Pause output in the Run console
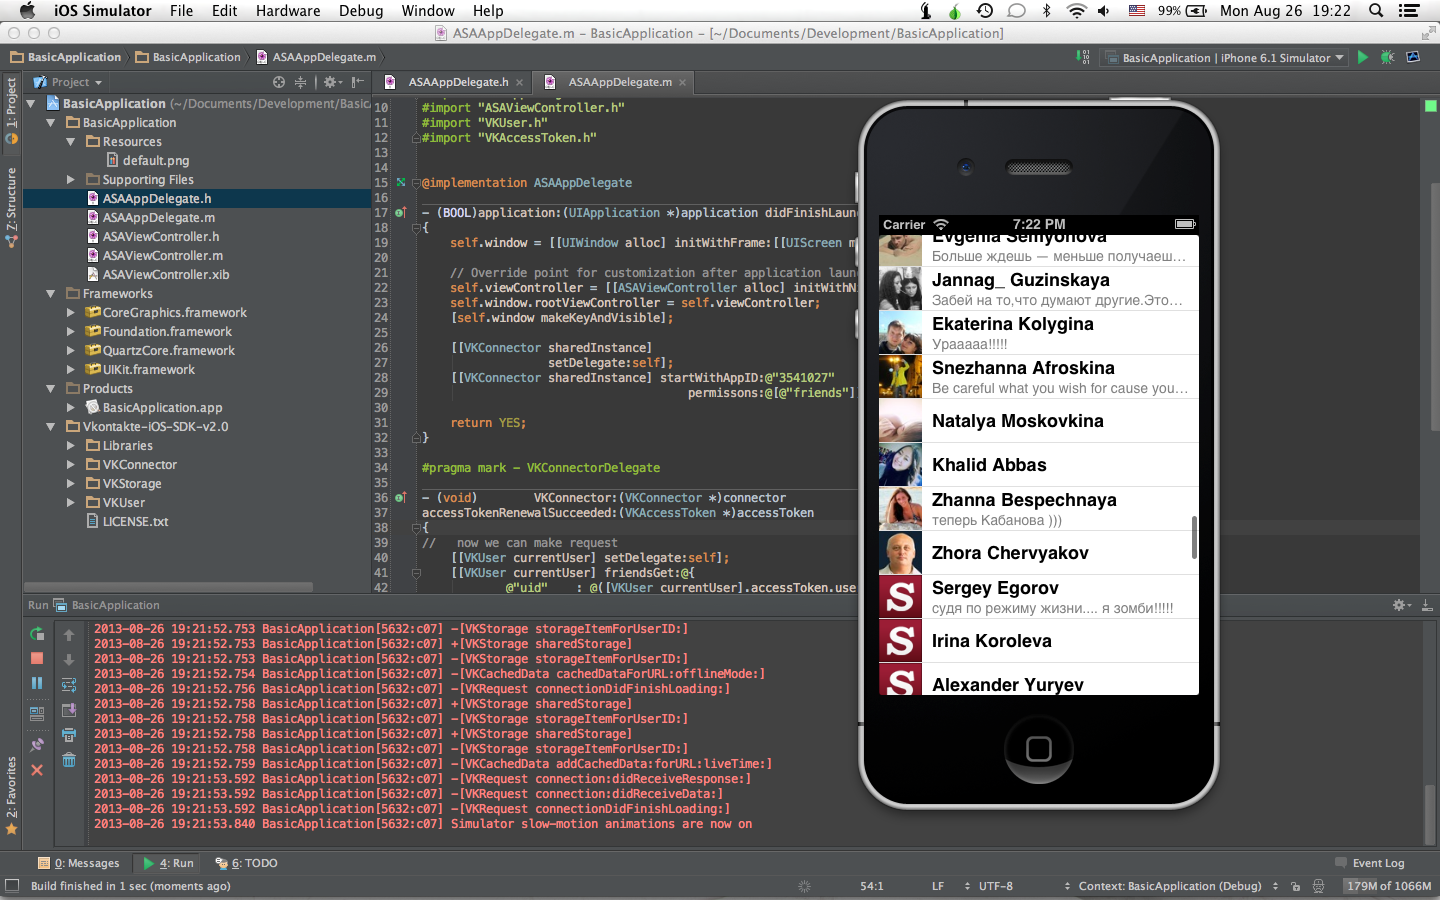This screenshot has width=1440, height=900. 37,683
